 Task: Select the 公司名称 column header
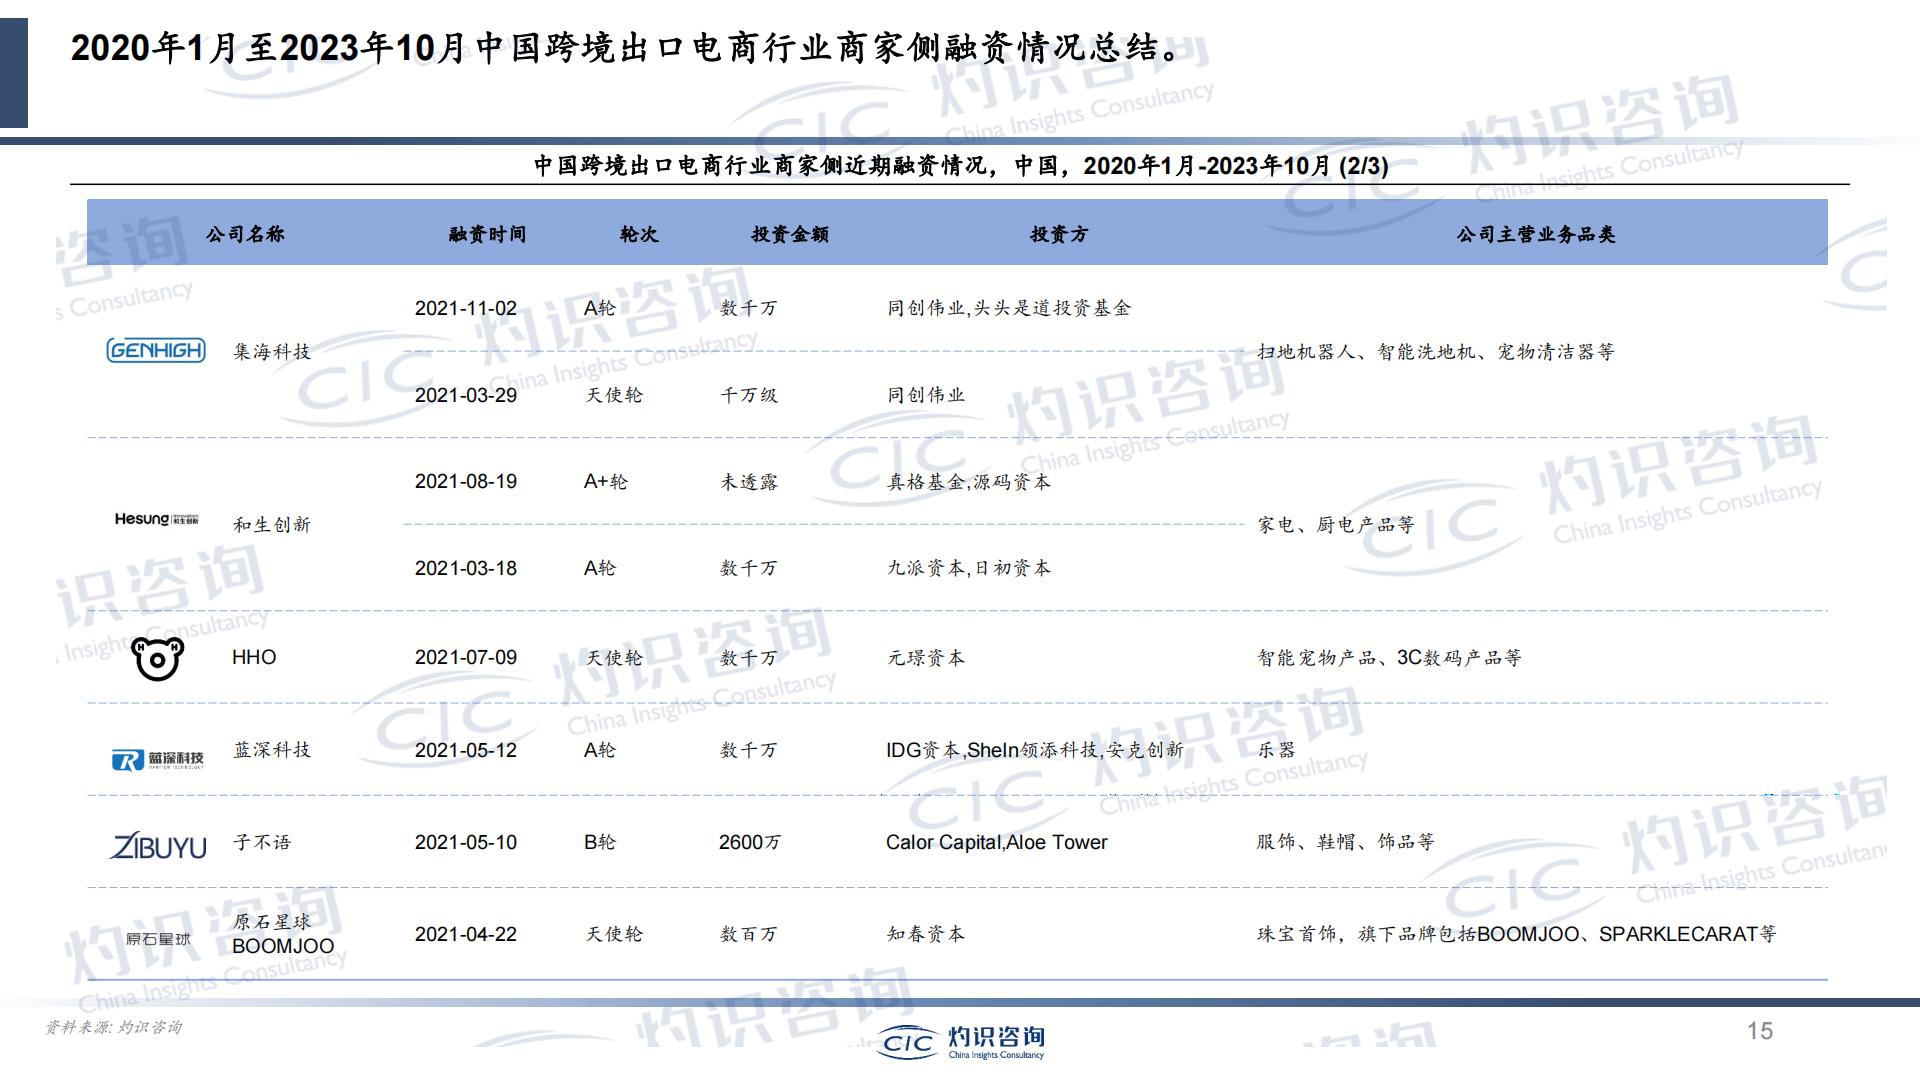point(245,234)
